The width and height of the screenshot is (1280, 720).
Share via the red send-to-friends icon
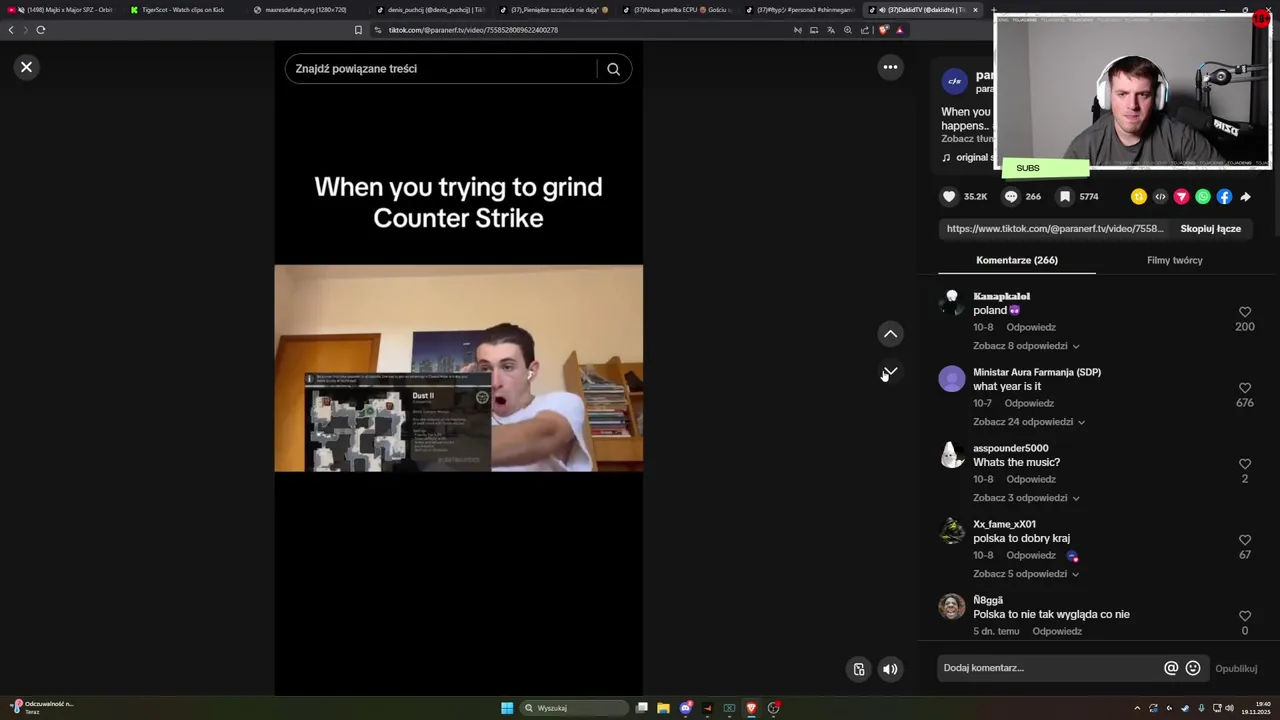[x=1181, y=197]
